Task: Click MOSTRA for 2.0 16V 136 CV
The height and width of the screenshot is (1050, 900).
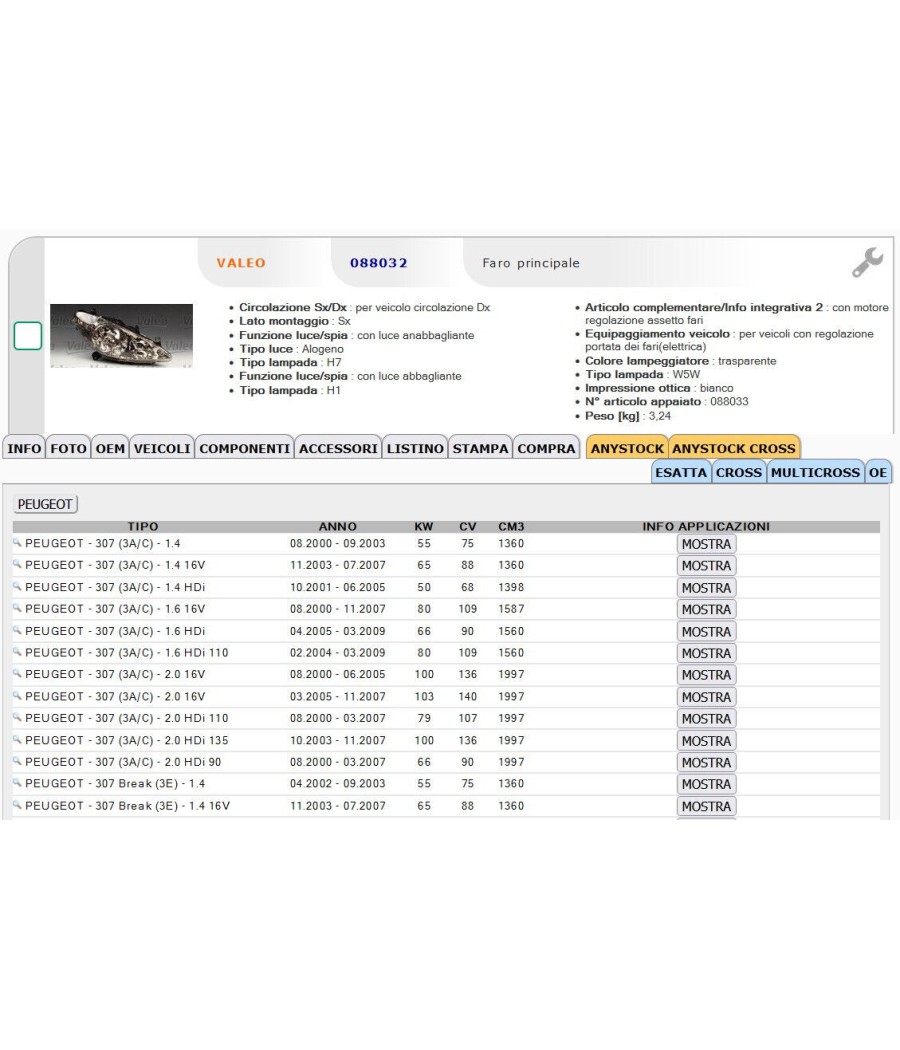Action: point(706,675)
